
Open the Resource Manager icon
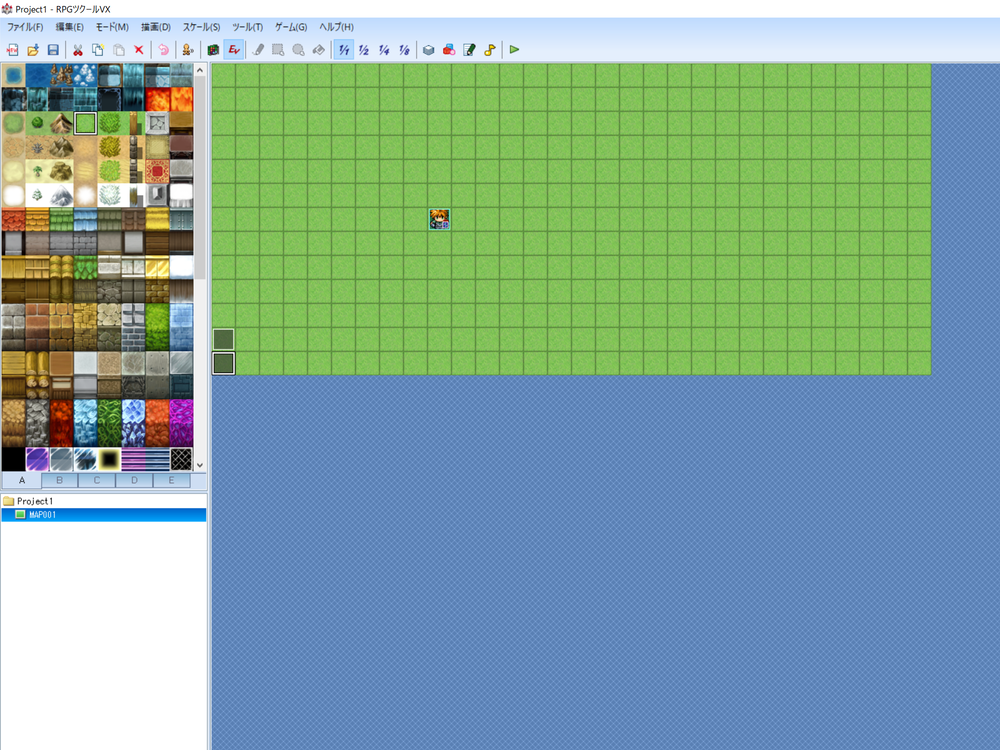tap(449, 50)
